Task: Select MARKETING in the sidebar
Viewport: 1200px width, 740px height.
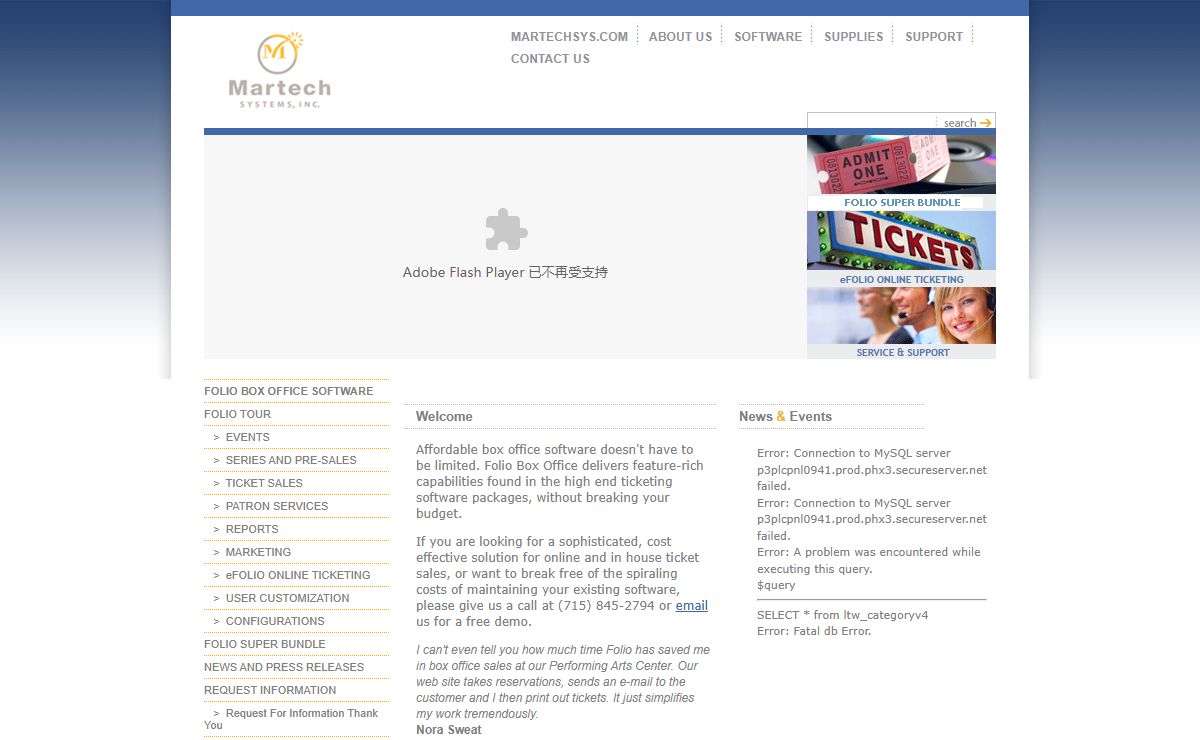Action: click(x=258, y=552)
